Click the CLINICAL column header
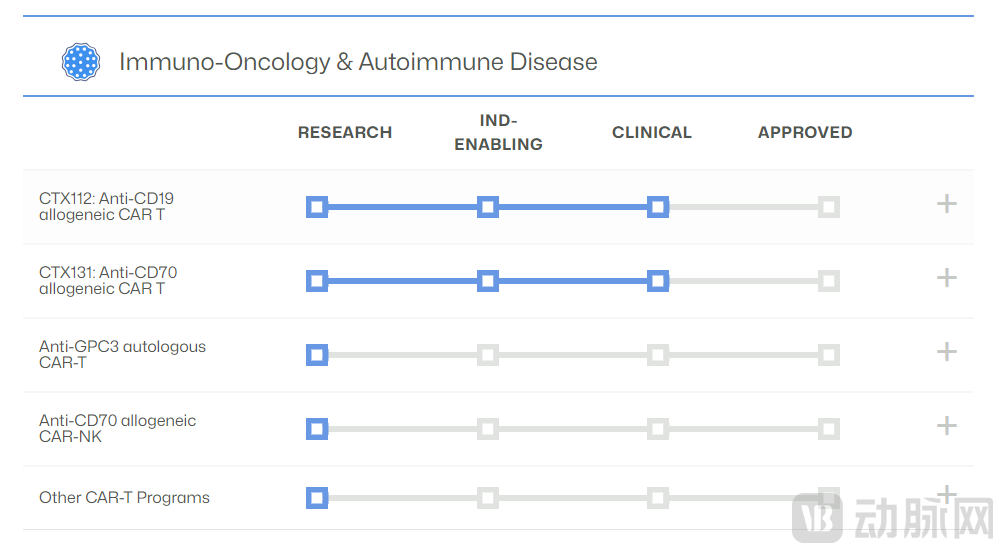Screen dimensions: 1003x553 pos(652,132)
